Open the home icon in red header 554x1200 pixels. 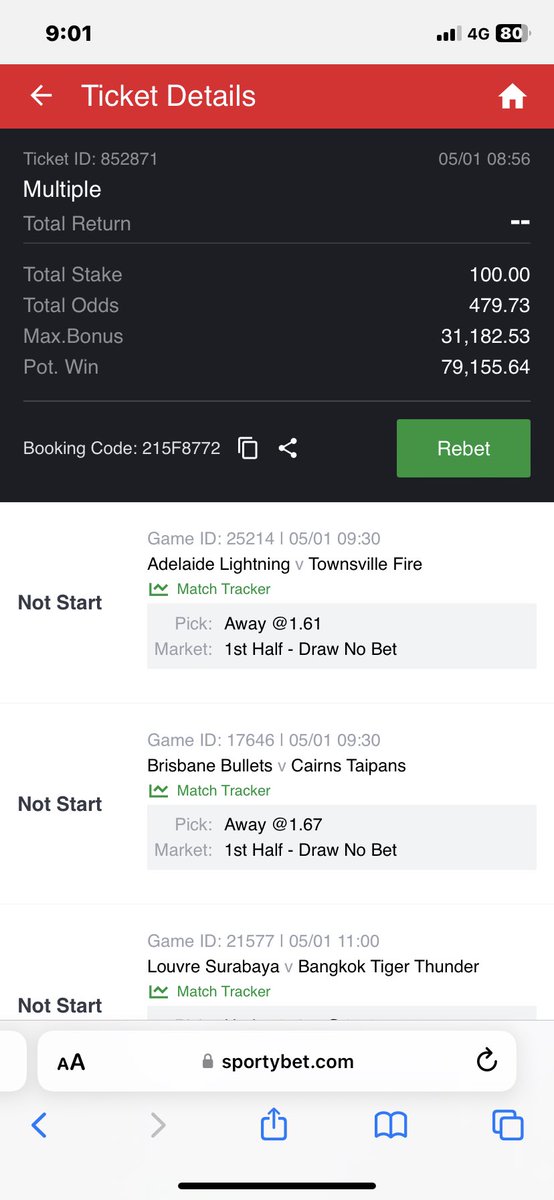pos(512,96)
